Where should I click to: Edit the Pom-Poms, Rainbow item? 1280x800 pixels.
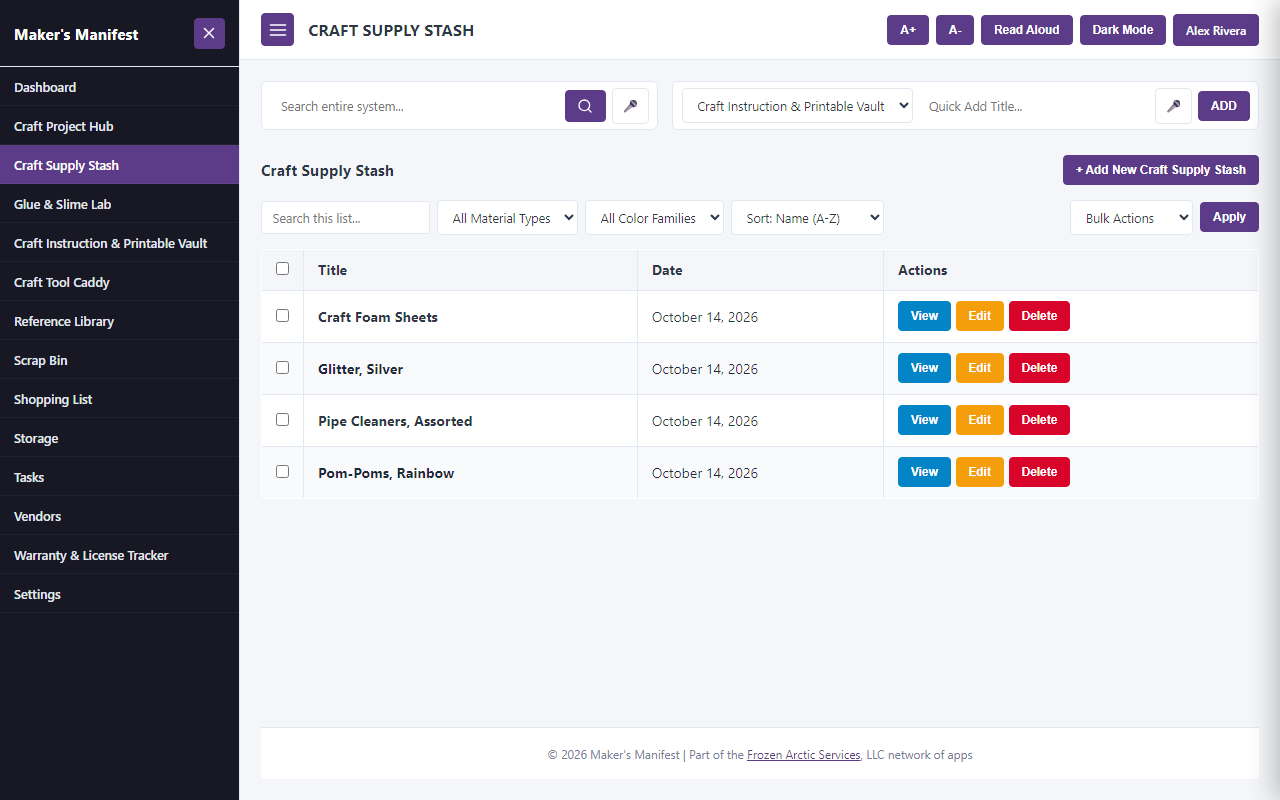pyautogui.click(x=980, y=472)
